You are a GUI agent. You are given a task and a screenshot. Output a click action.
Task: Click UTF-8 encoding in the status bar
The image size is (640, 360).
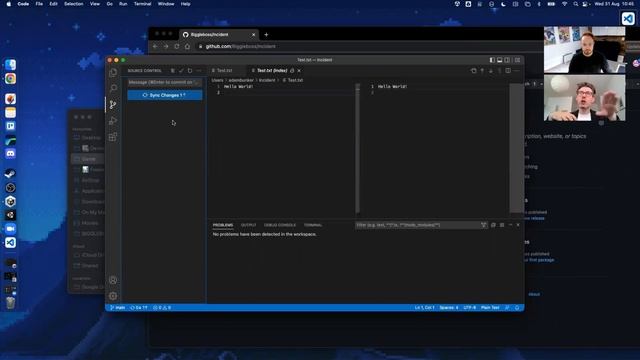coord(470,308)
